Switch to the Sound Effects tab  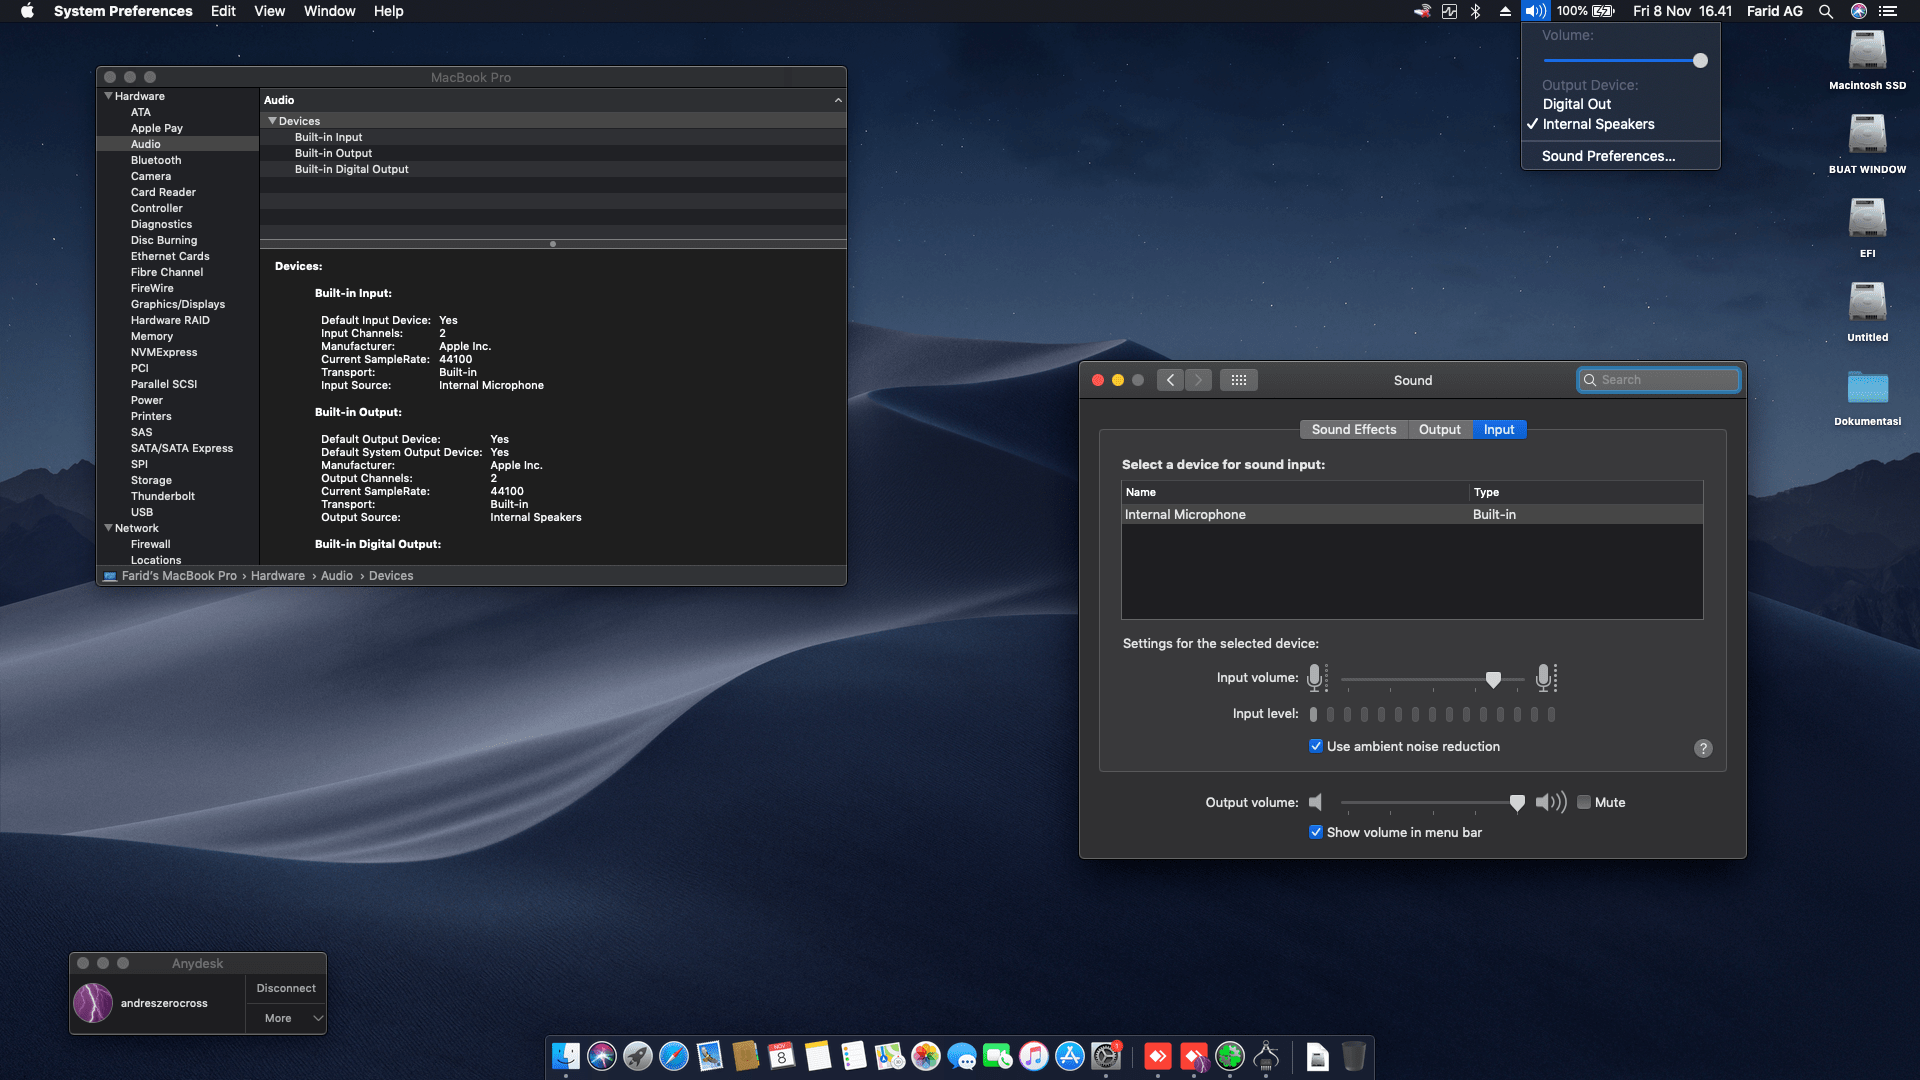(x=1353, y=429)
